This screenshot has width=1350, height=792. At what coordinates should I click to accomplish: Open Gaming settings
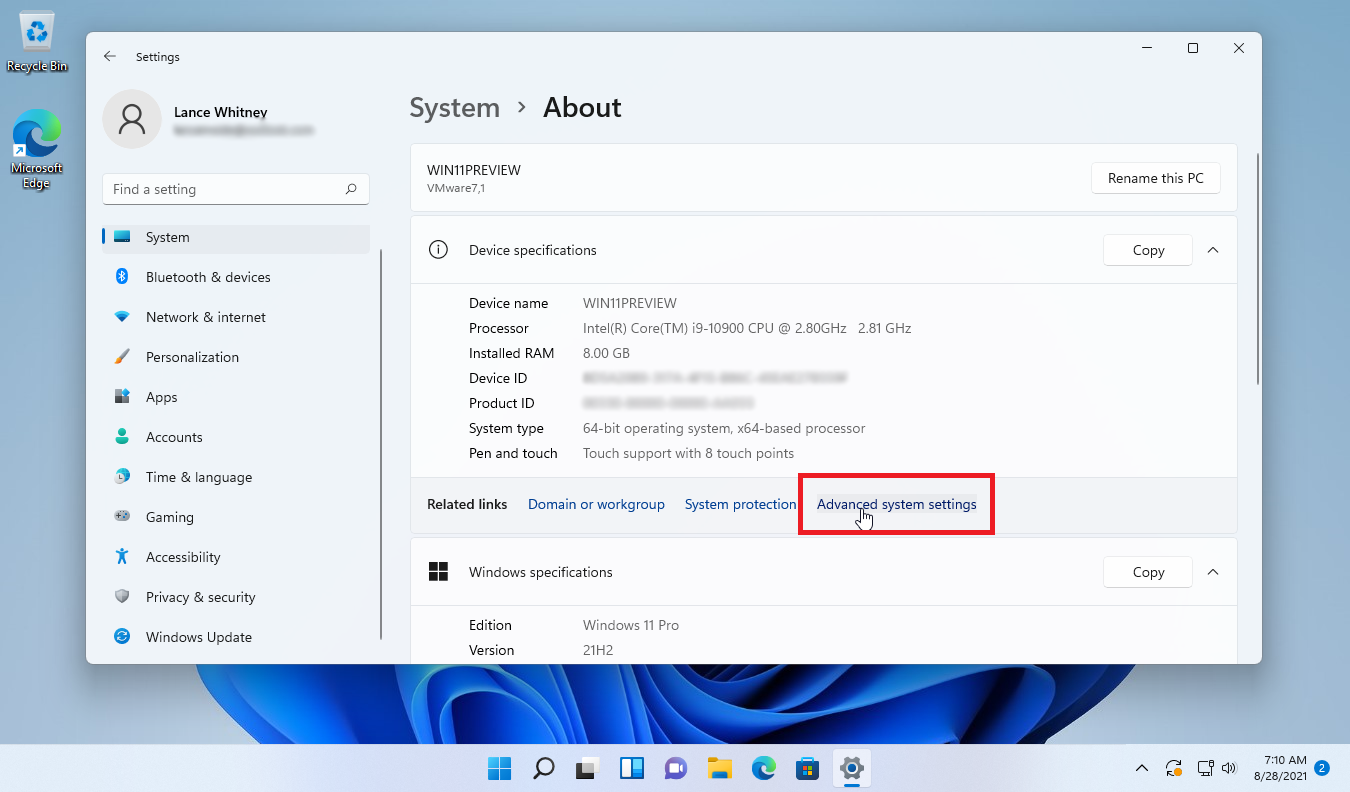click(236, 517)
